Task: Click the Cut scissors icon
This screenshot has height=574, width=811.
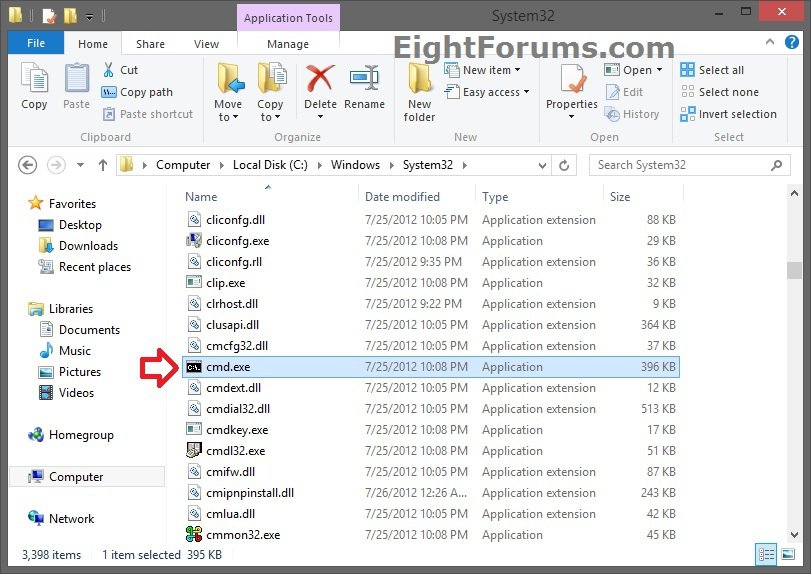Action: [109, 70]
